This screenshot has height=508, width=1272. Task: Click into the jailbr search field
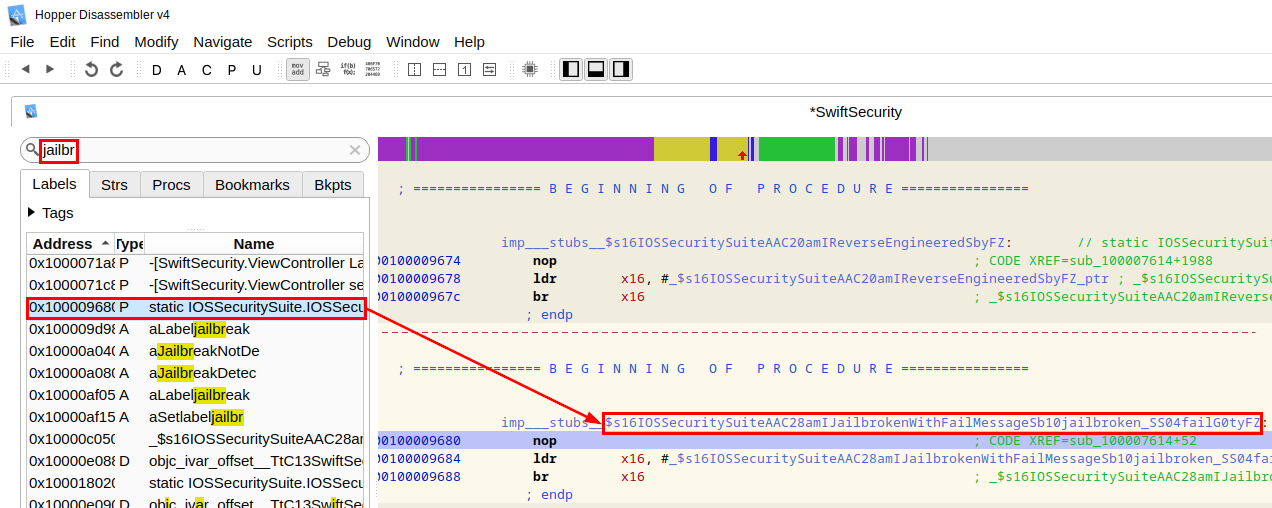point(195,150)
